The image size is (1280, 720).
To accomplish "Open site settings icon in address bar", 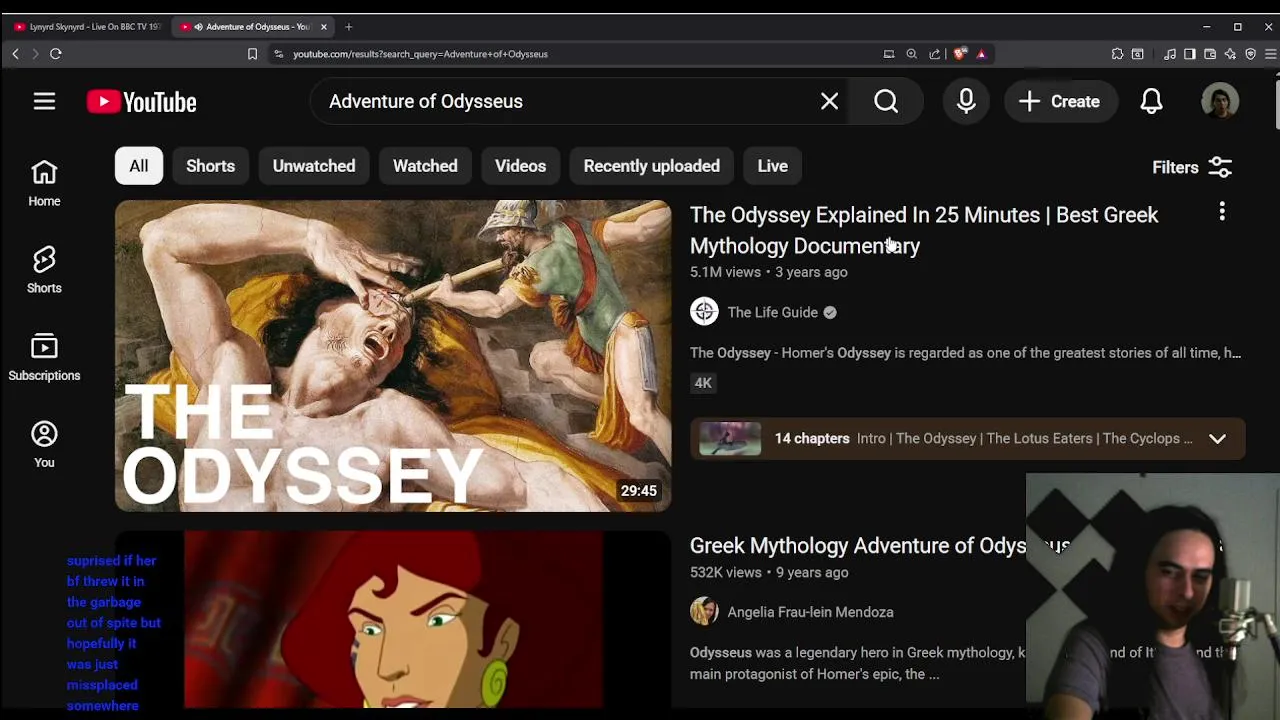I will (279, 54).
